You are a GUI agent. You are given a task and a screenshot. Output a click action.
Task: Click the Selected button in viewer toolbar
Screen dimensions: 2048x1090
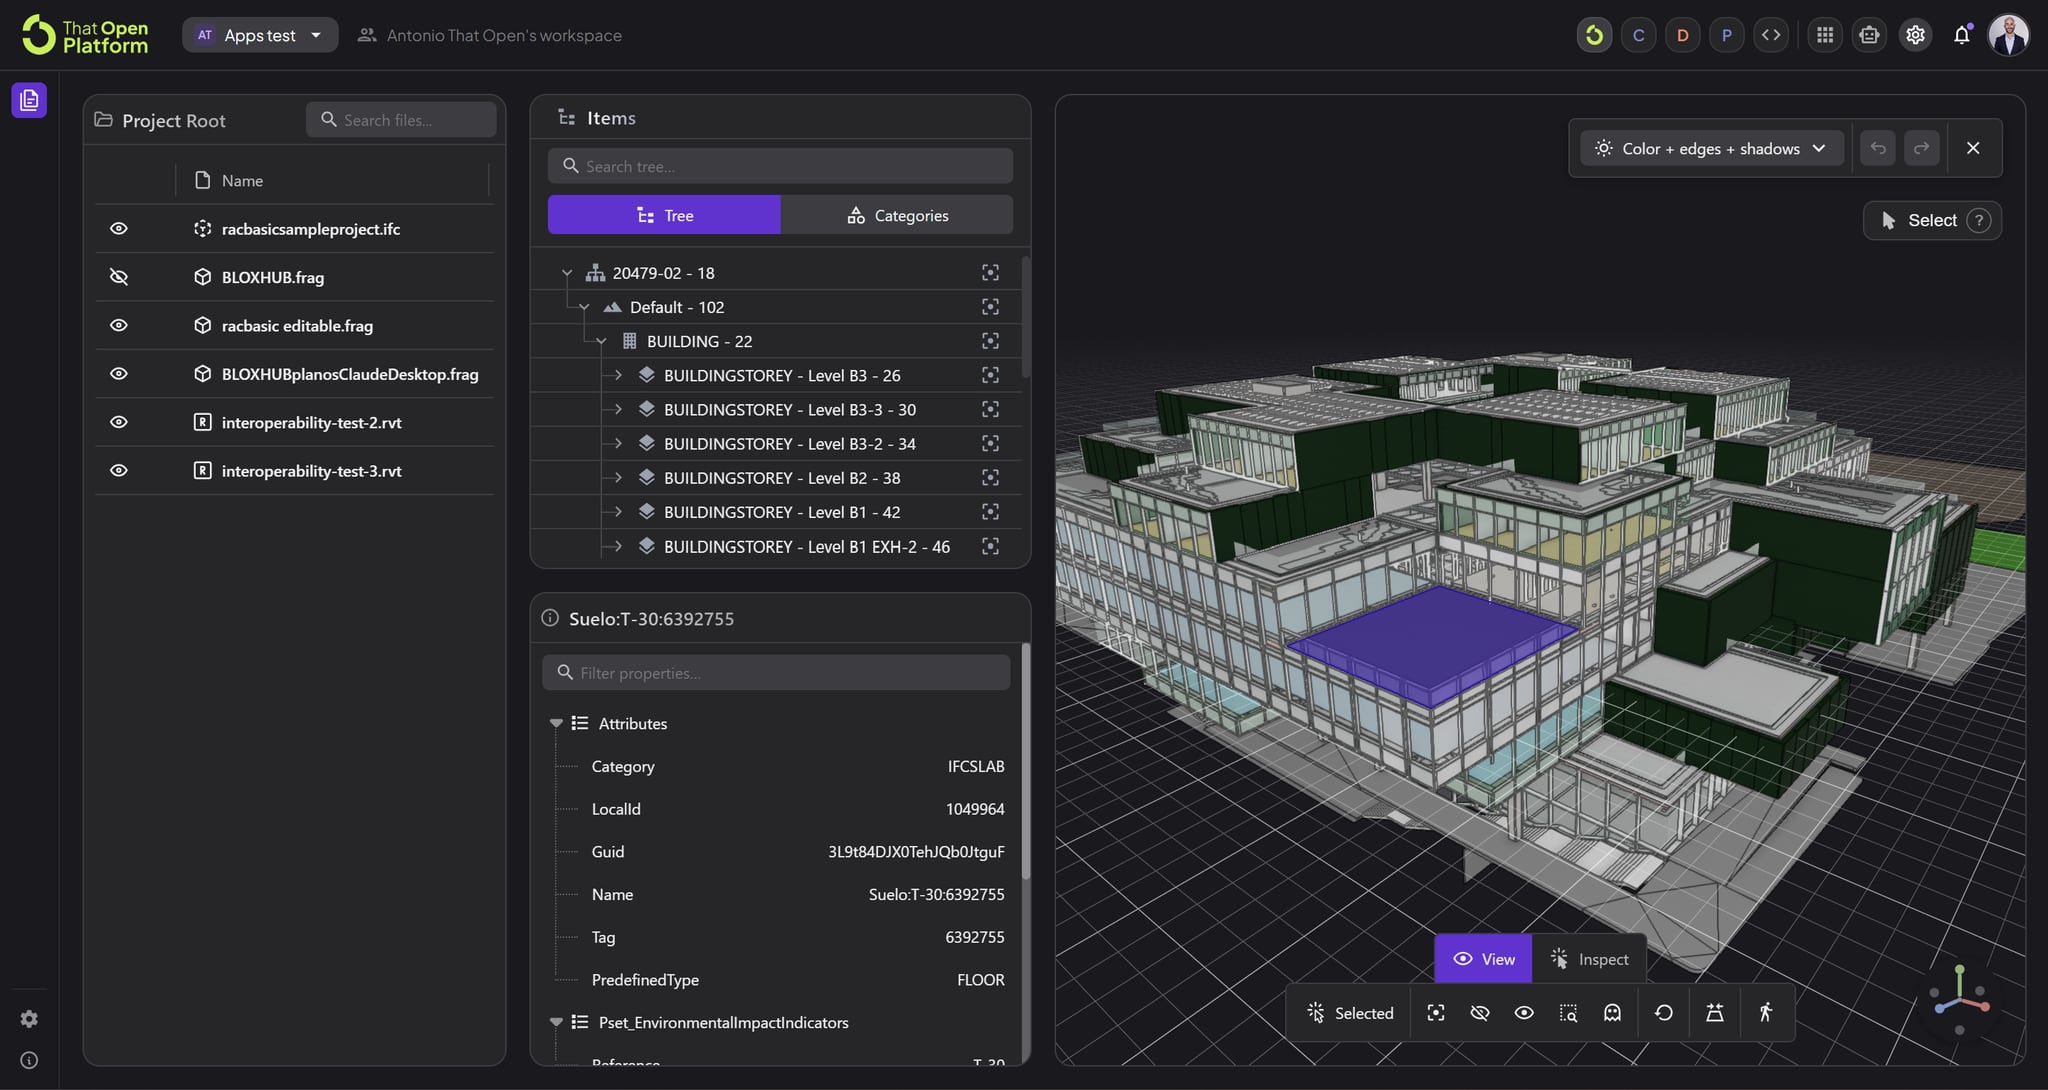1350,1013
